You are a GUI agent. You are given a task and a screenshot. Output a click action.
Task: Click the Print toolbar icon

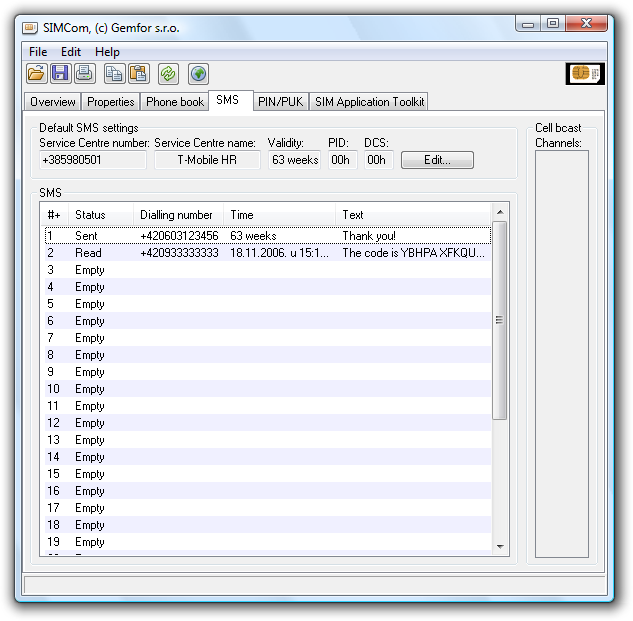(84, 73)
